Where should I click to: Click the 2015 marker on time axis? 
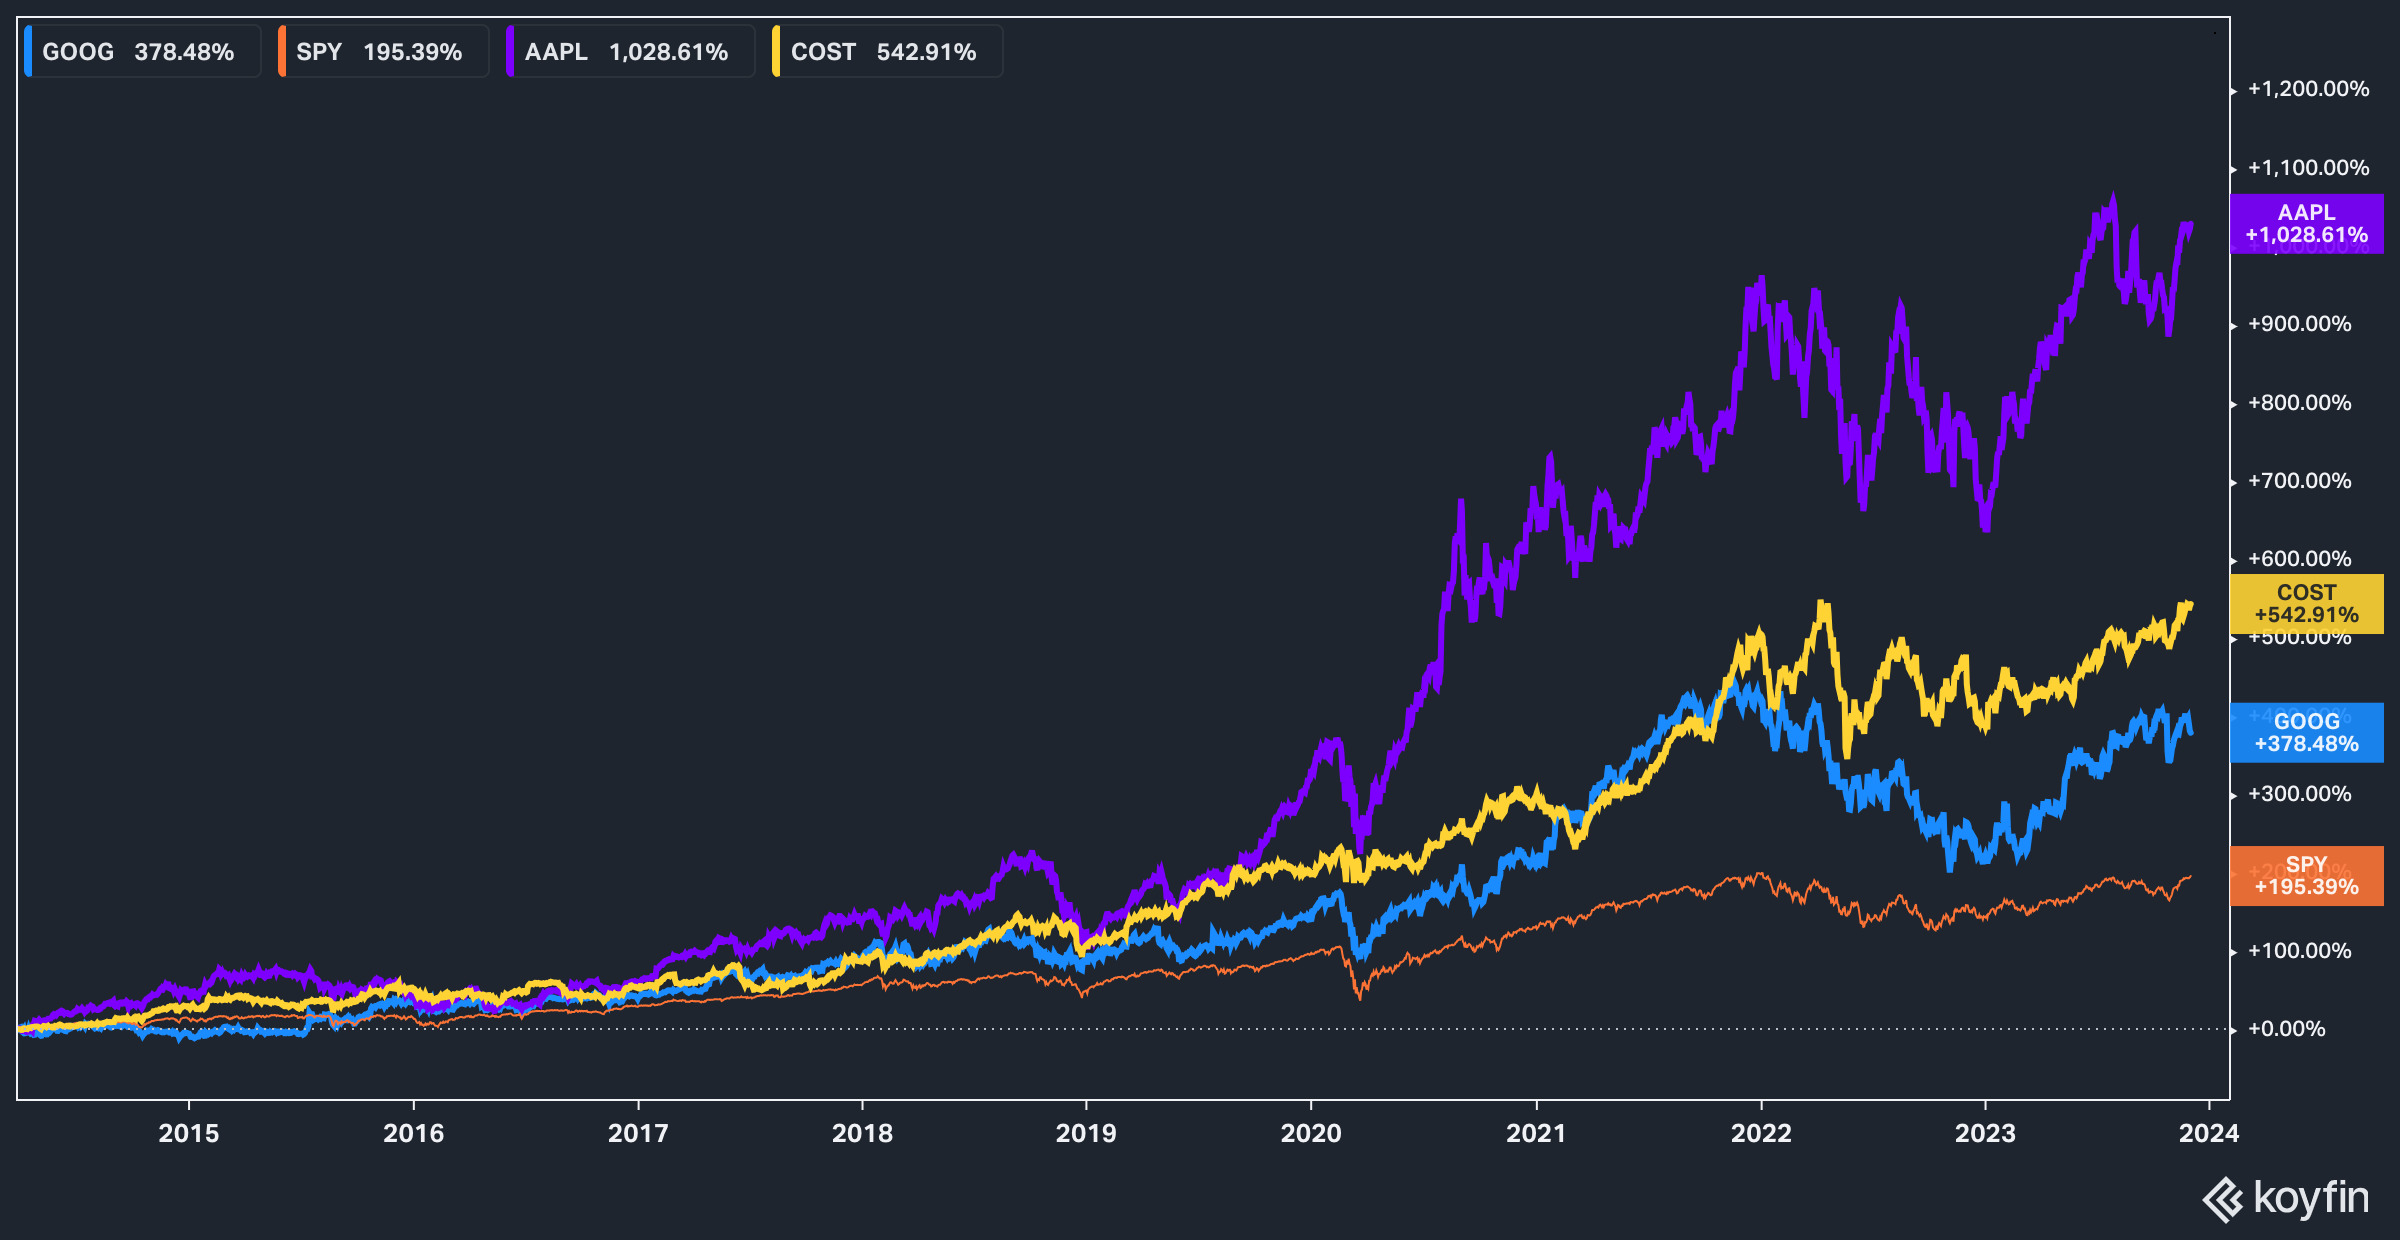coord(189,1133)
